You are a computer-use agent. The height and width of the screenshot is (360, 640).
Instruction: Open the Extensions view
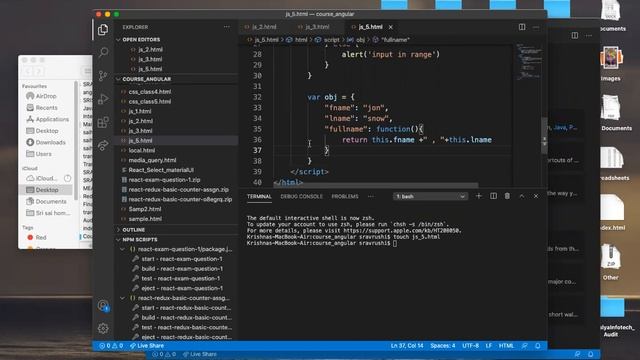point(103,122)
